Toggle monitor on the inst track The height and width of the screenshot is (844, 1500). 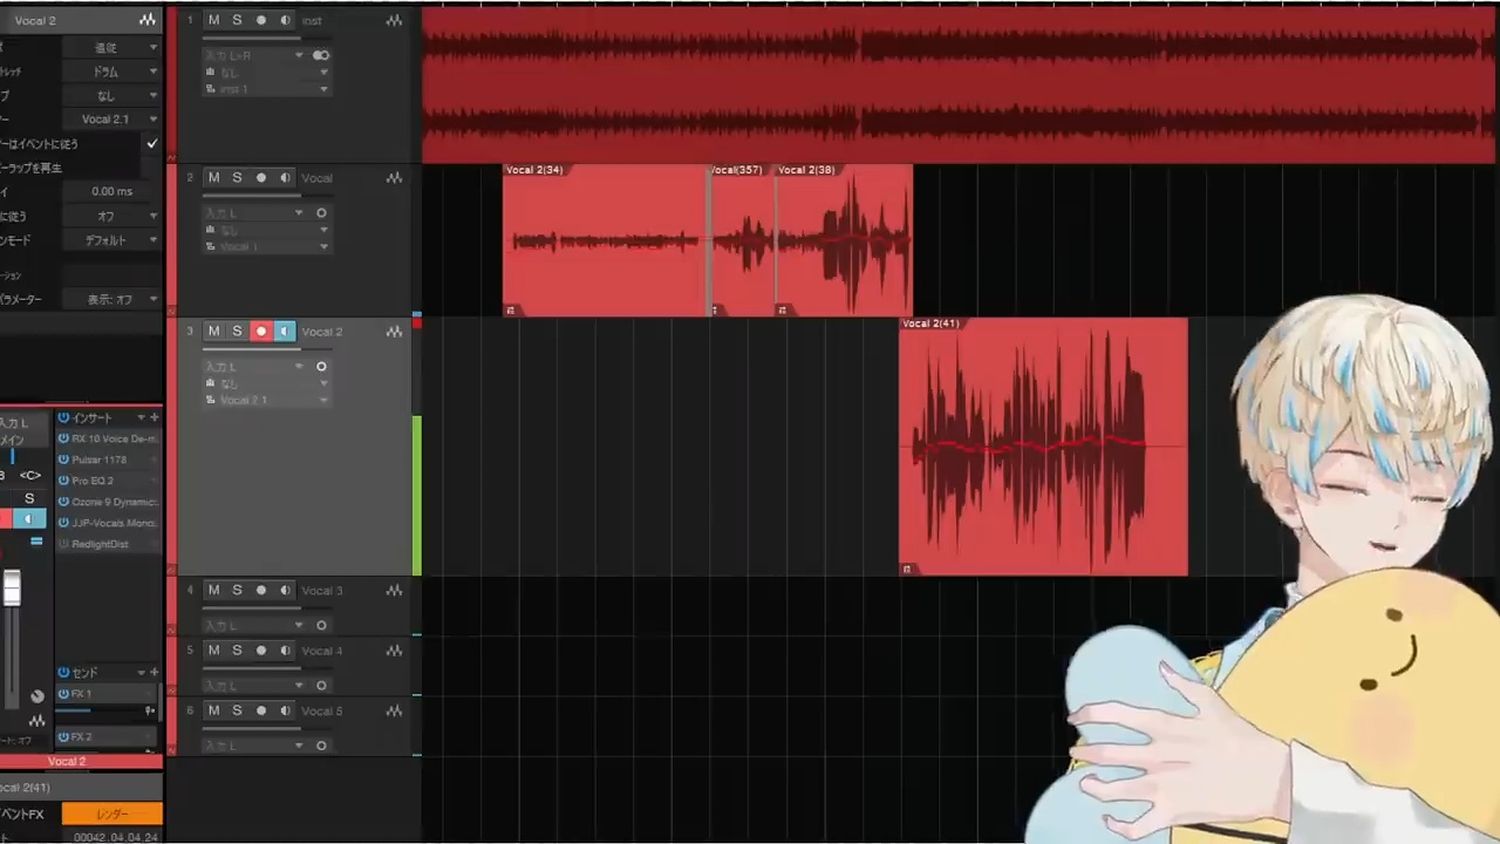[285, 20]
